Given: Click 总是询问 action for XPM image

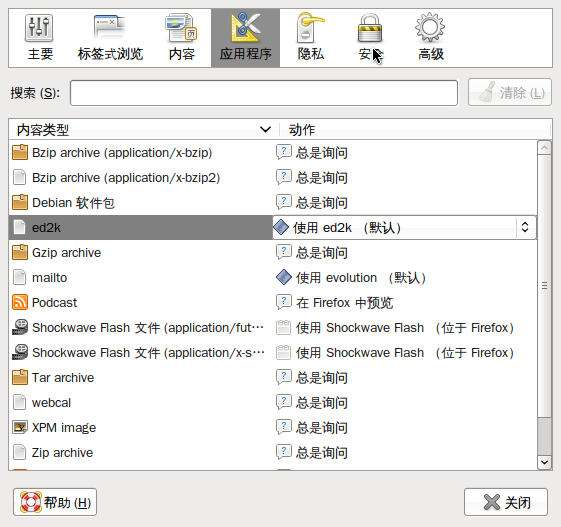Looking at the screenshot, I should click(x=322, y=428).
